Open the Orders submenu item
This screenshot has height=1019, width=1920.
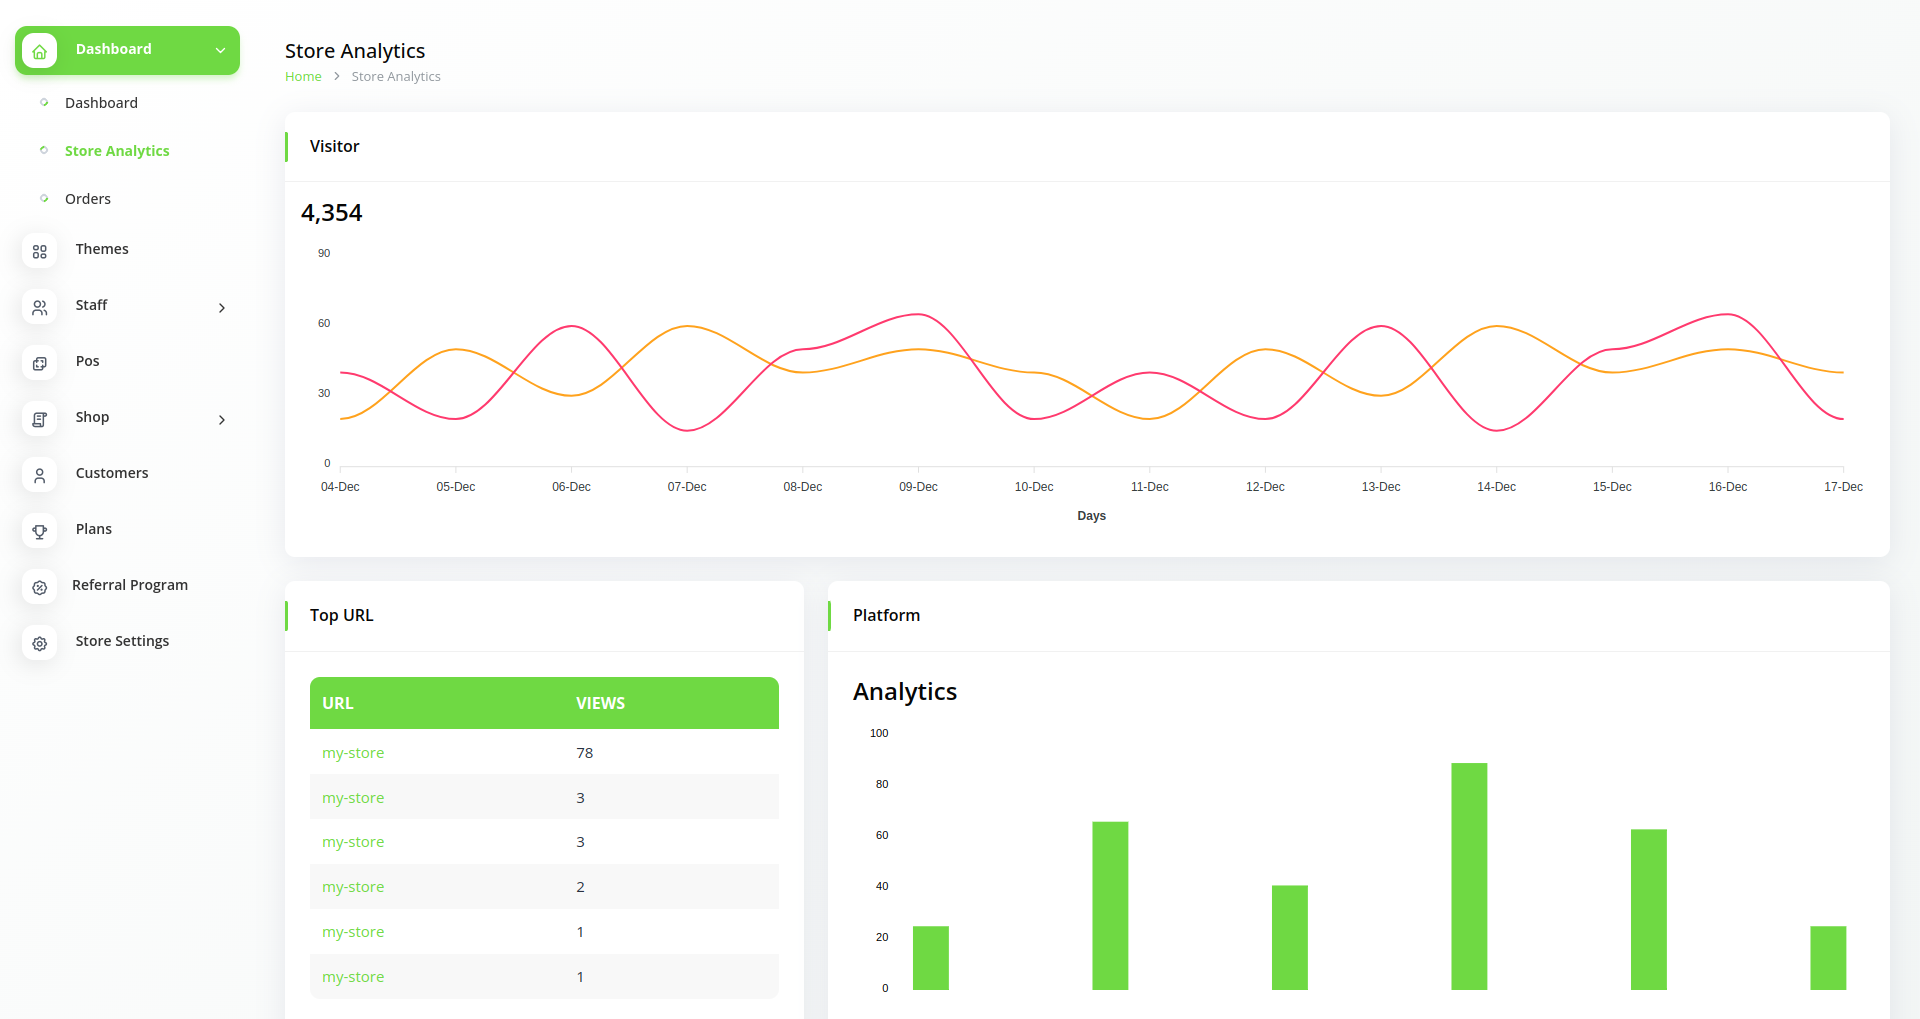(88, 199)
